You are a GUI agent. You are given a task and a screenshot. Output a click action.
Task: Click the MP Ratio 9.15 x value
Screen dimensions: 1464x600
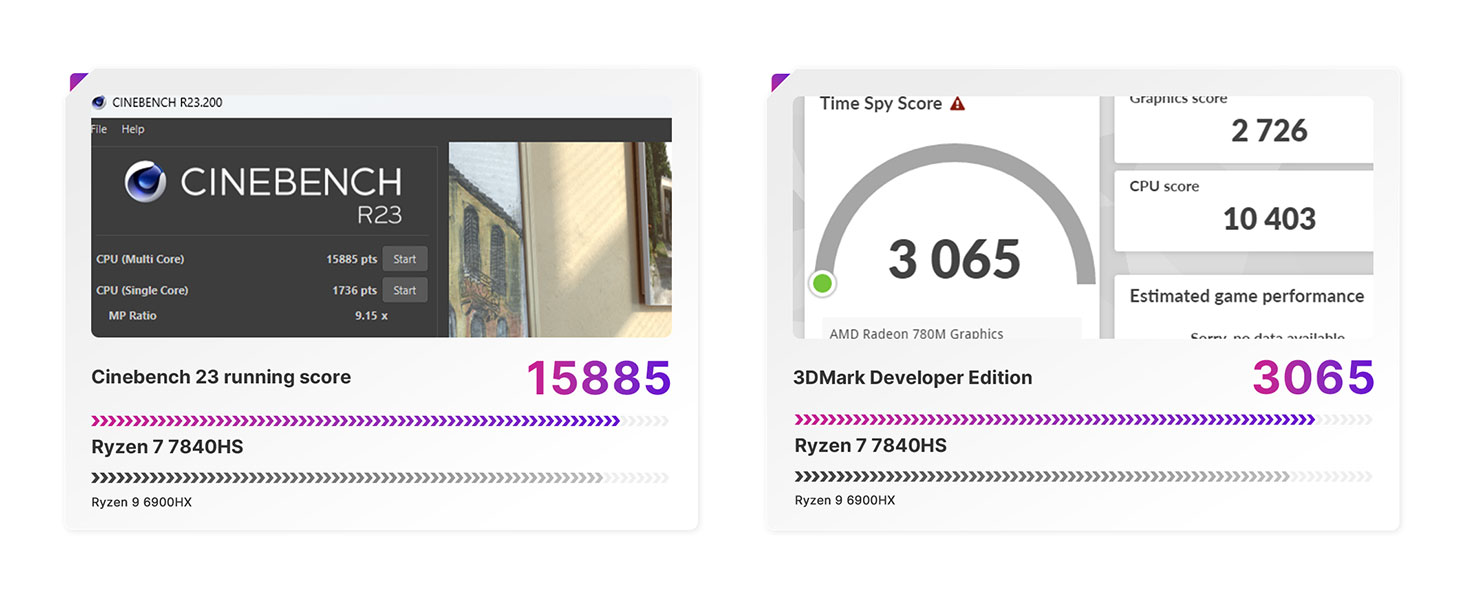pos(371,316)
